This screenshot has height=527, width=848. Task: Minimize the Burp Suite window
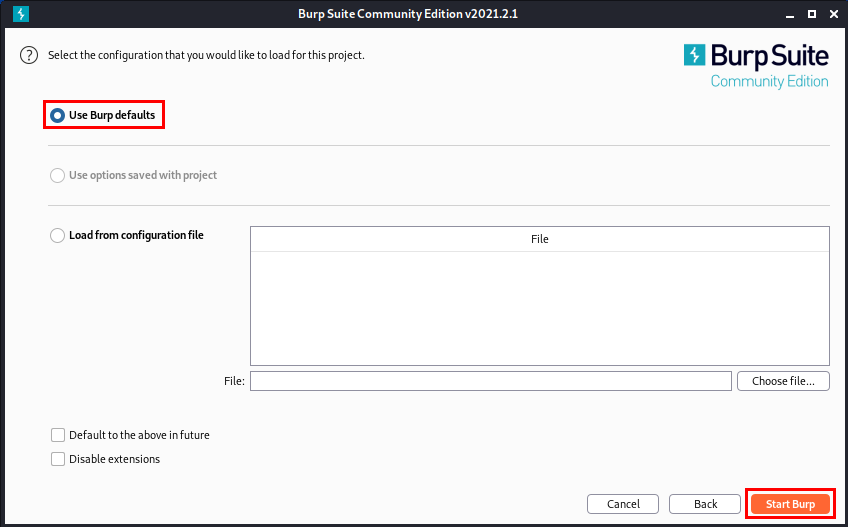pos(790,15)
